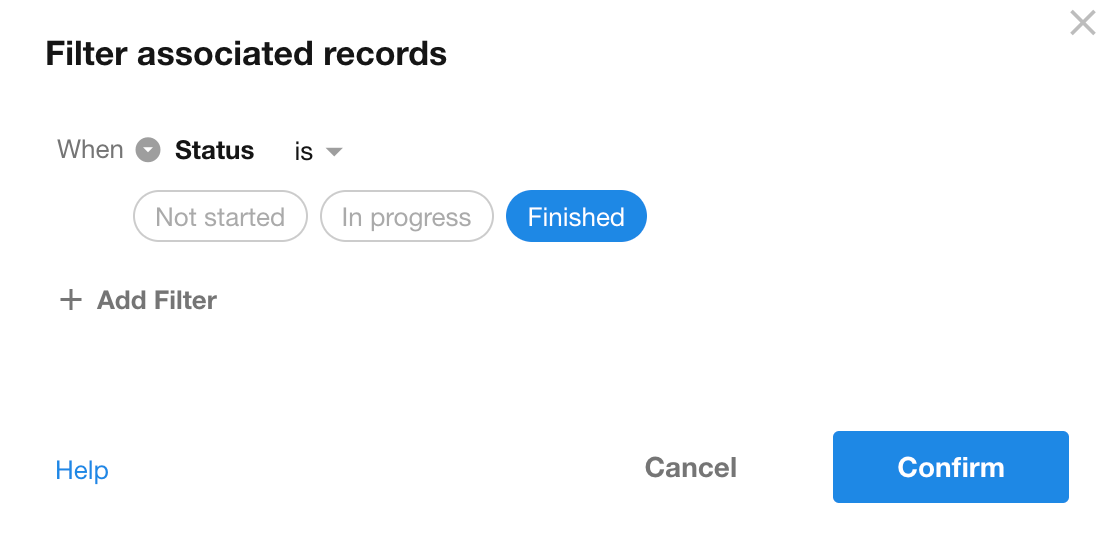Toggle the Not started status option
1114x540 pixels.
tap(220, 217)
